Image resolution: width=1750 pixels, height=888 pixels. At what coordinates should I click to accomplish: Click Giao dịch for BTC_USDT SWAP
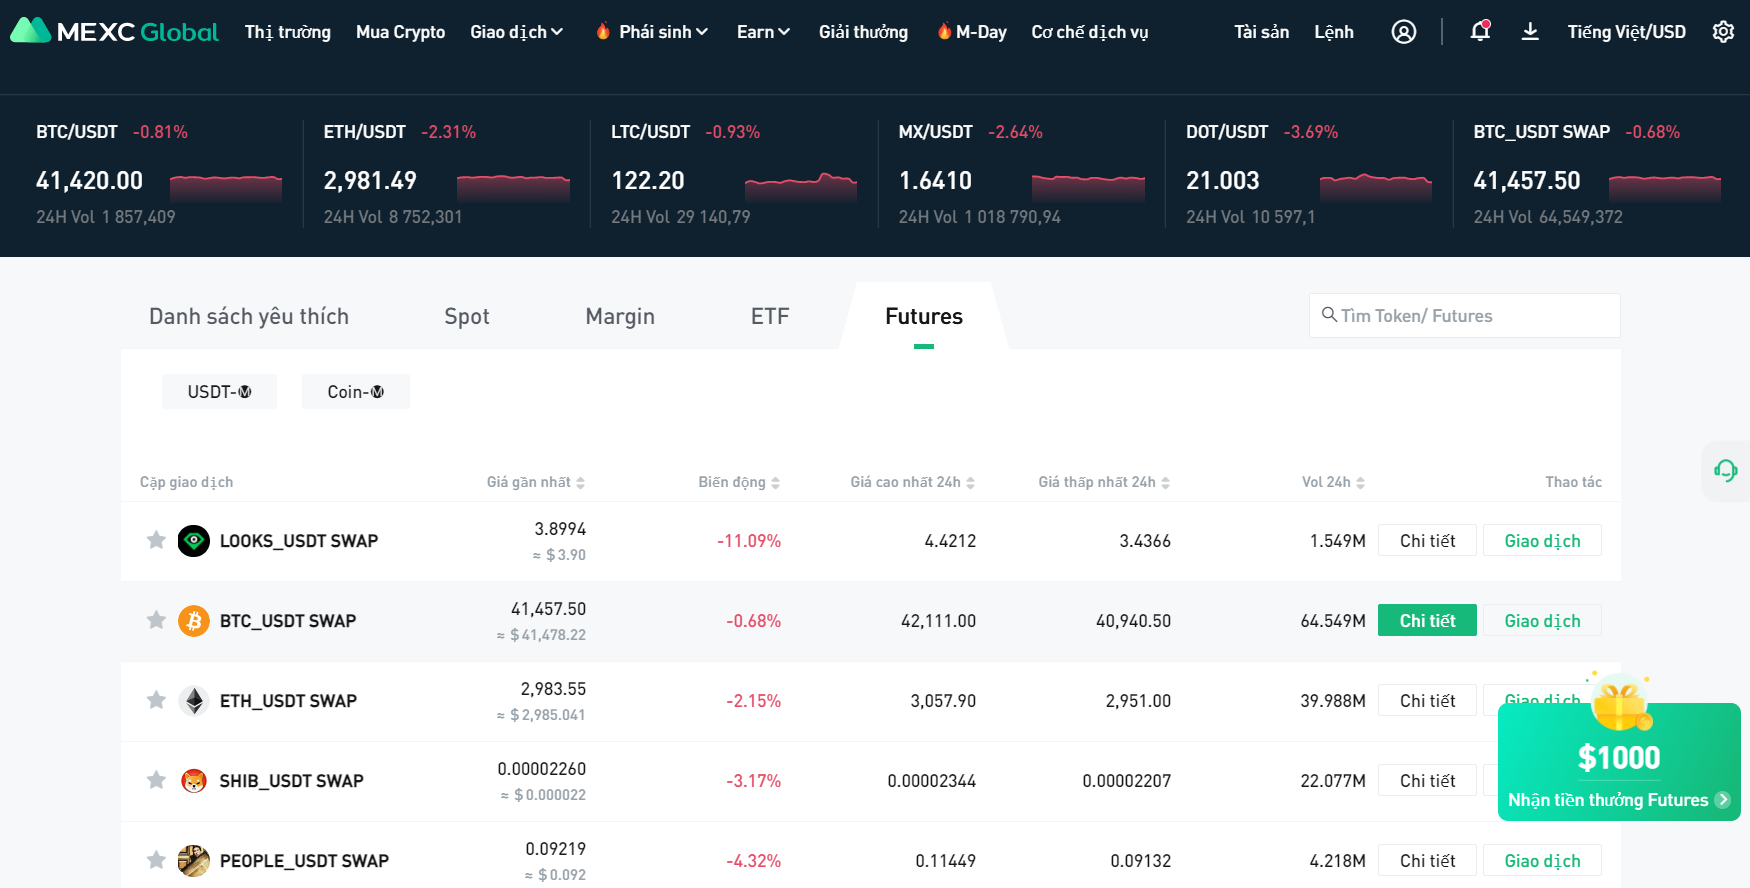pos(1542,621)
